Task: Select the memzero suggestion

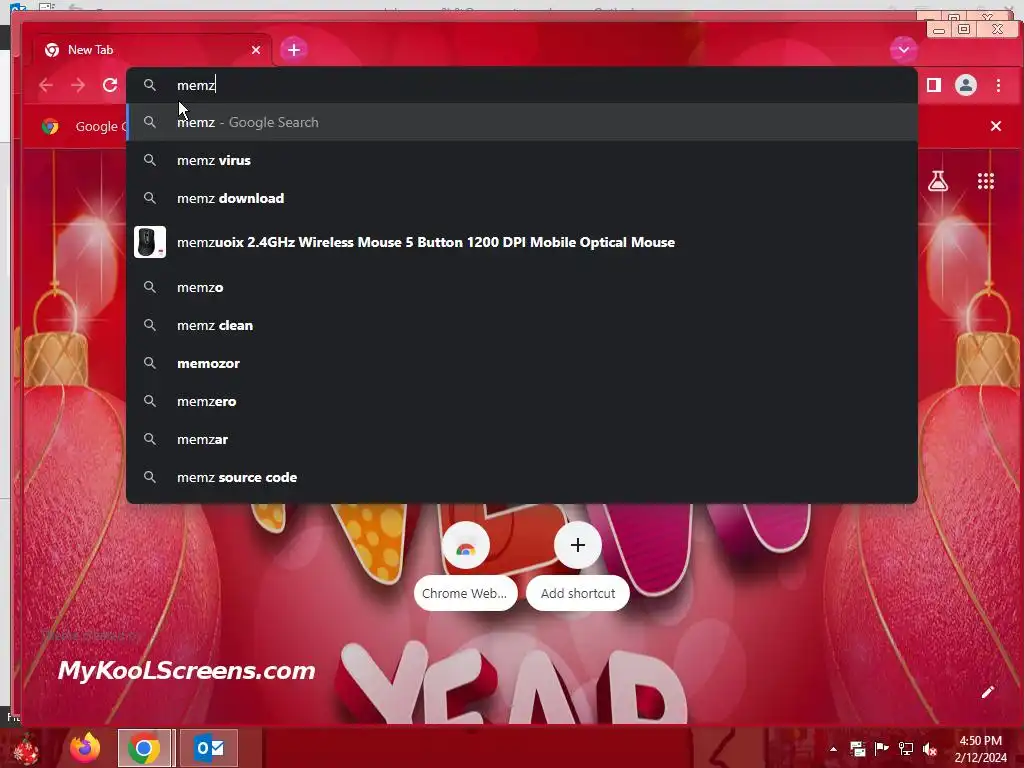Action: [522, 401]
